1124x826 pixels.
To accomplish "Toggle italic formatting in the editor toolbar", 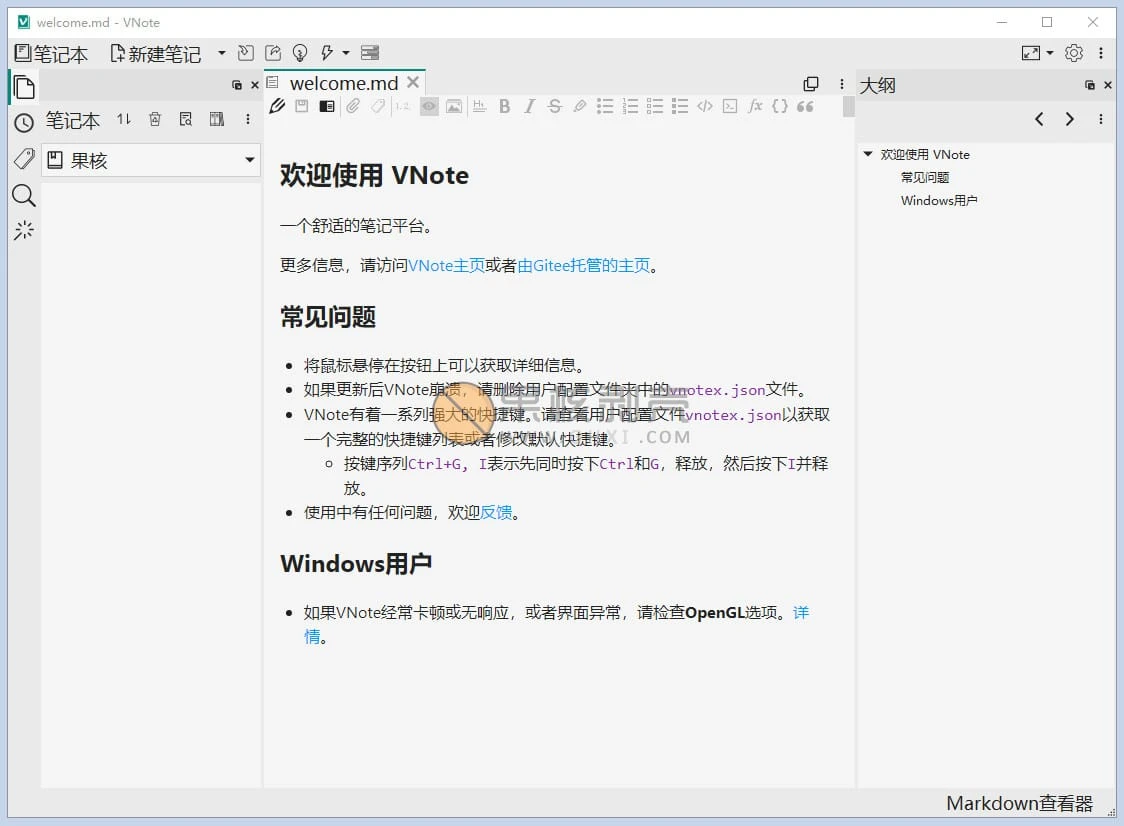I will [529, 106].
